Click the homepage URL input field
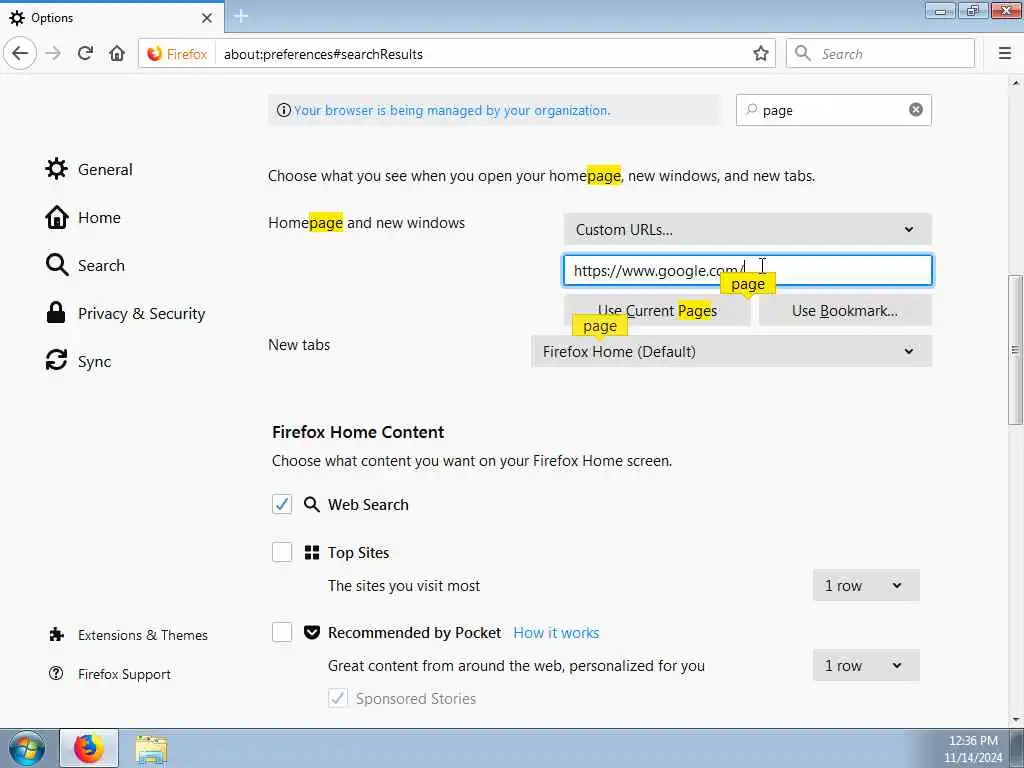This screenshot has width=1024, height=768. (748, 270)
